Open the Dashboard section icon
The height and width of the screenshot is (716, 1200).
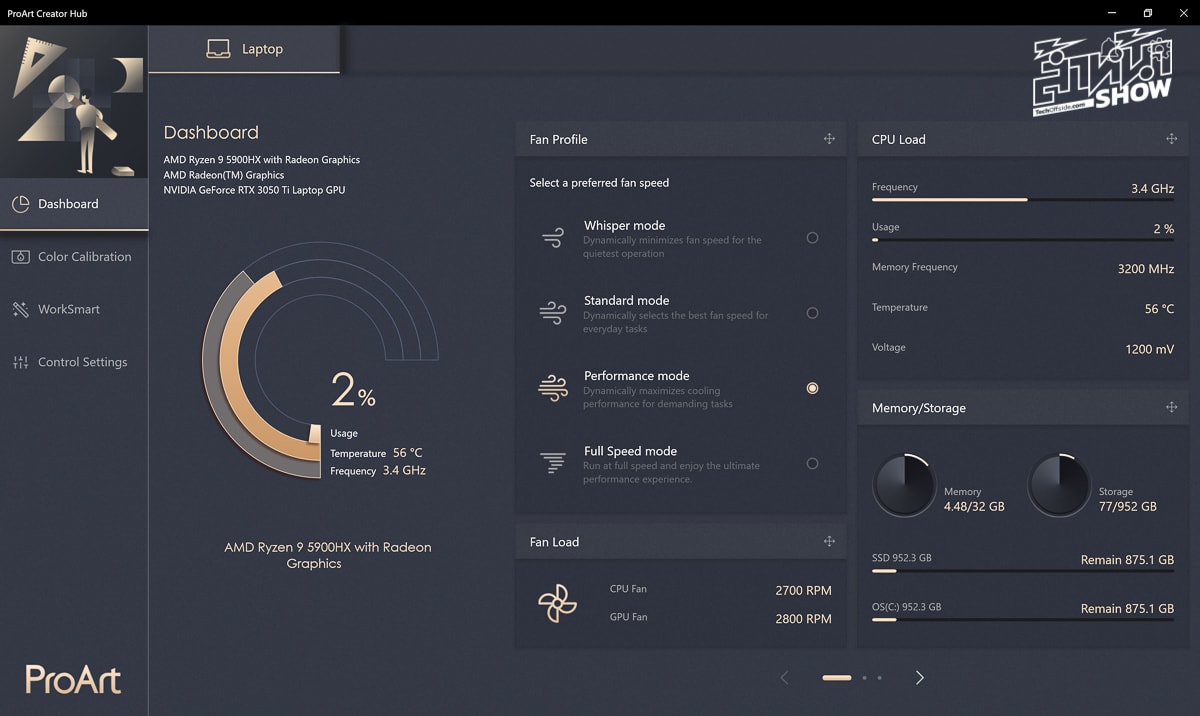(x=20, y=204)
